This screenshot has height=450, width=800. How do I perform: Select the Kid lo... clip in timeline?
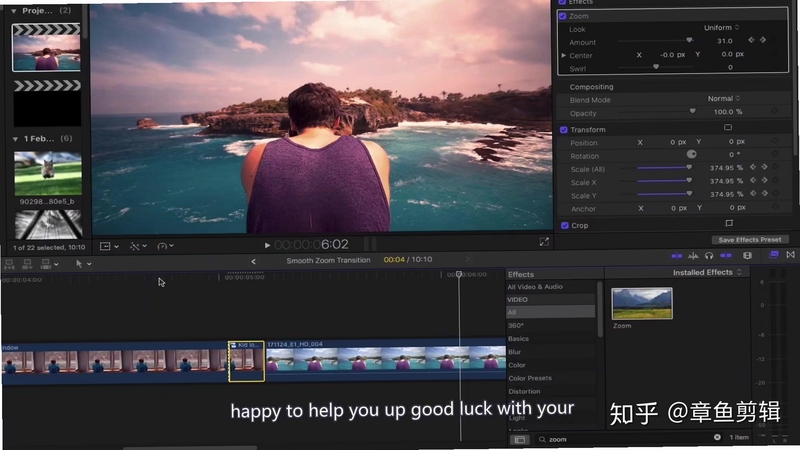pyautogui.click(x=246, y=361)
